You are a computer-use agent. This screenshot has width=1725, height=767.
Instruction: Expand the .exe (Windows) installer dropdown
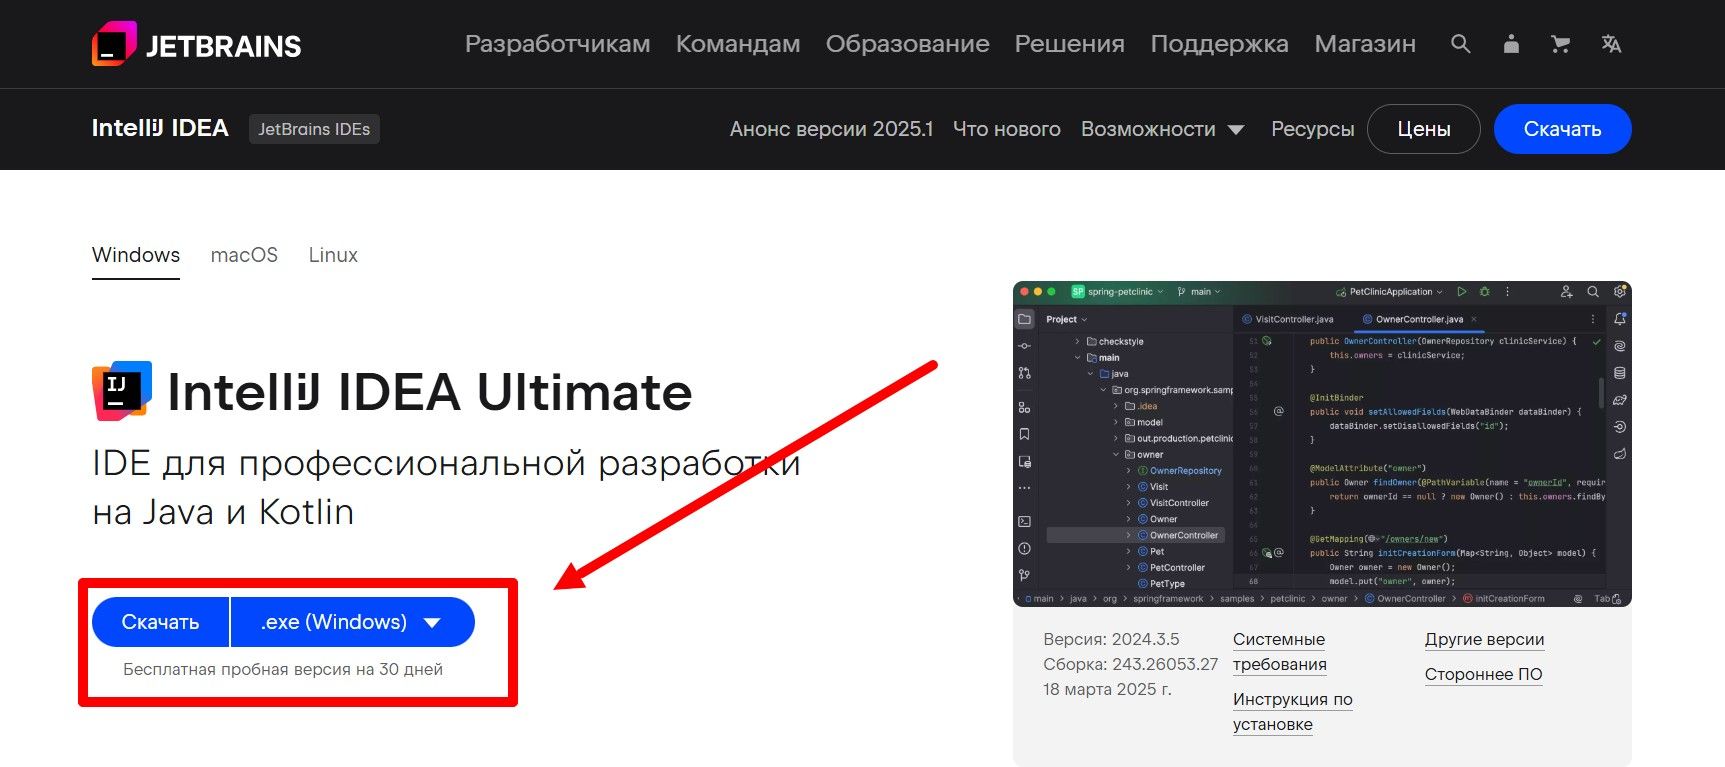coord(353,622)
